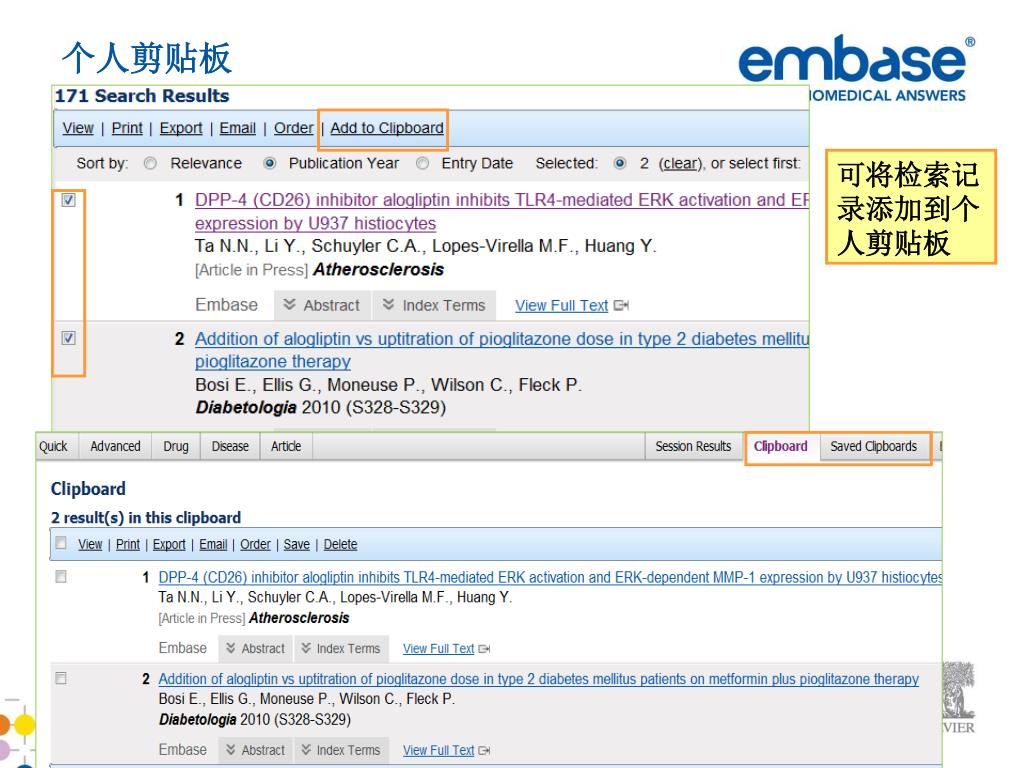Expand Index Terms for clipboard result 2
This screenshot has height=768, width=1024.
point(341,750)
